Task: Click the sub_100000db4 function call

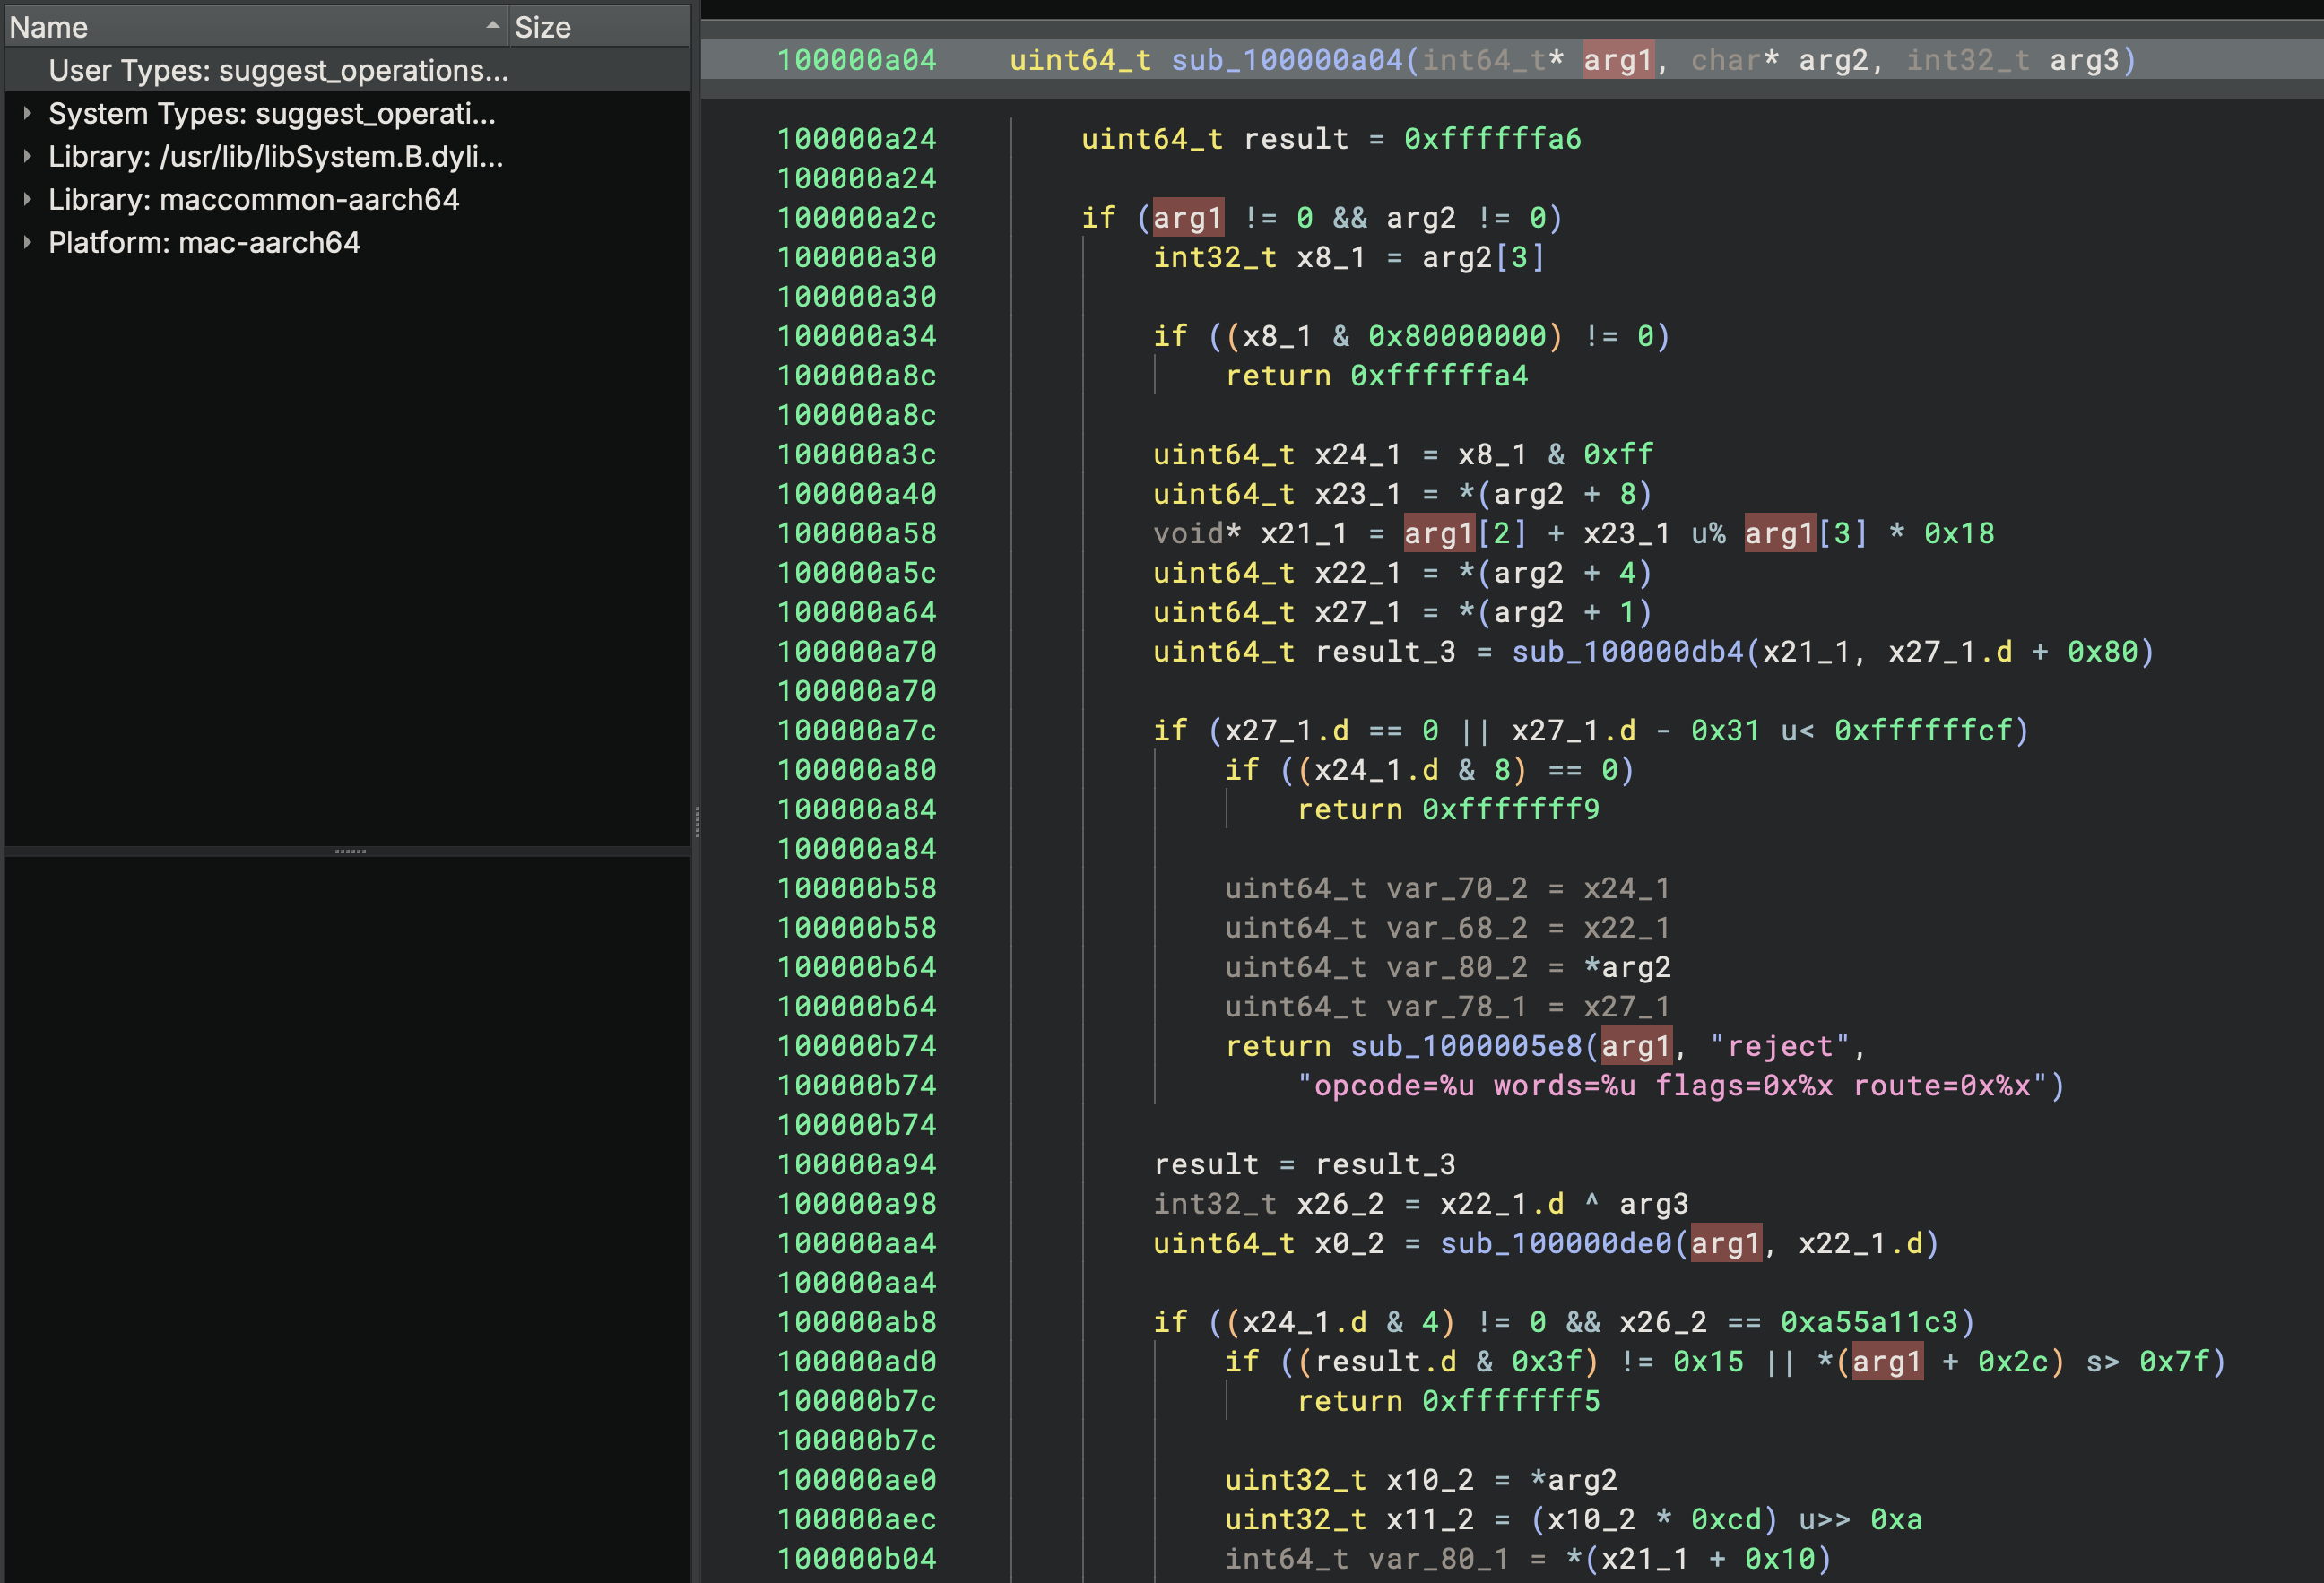Action: pyautogui.click(x=1628, y=652)
